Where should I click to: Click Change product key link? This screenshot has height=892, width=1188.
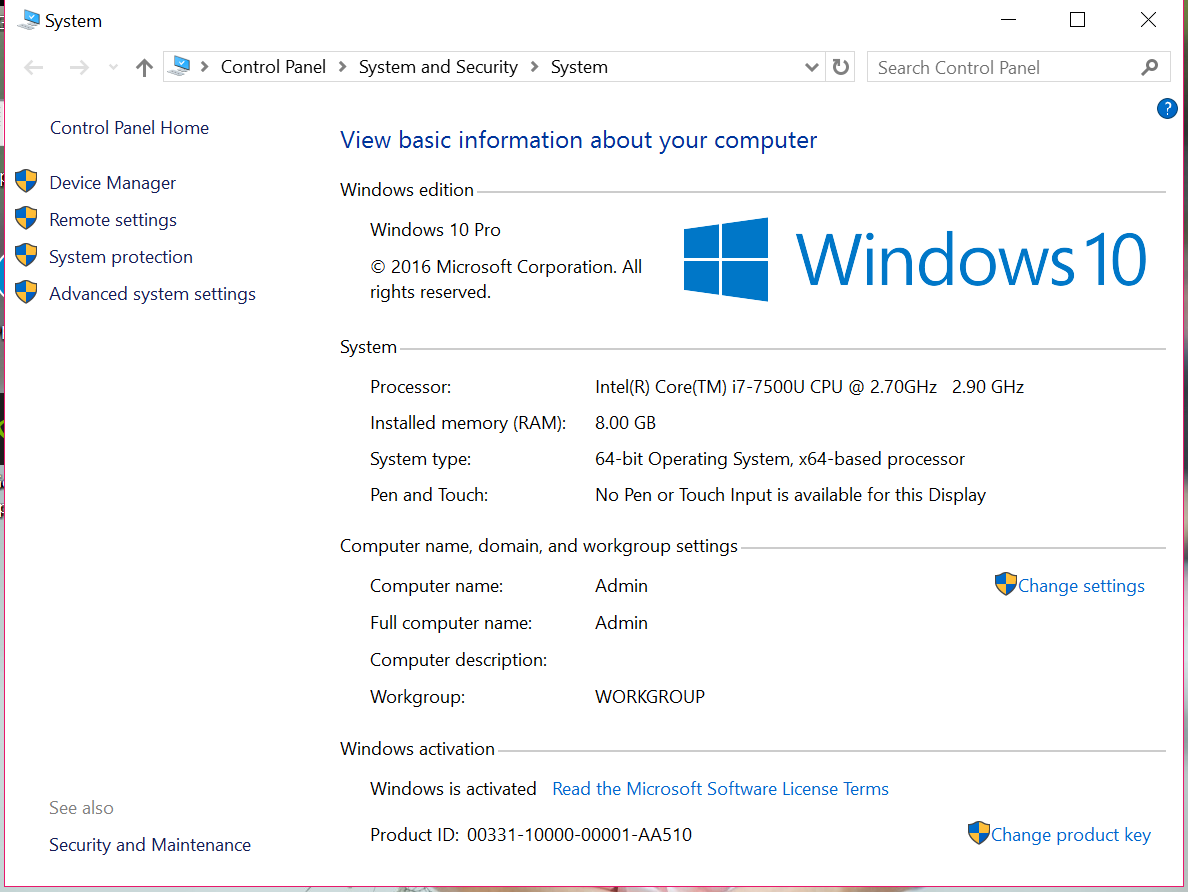point(1071,834)
